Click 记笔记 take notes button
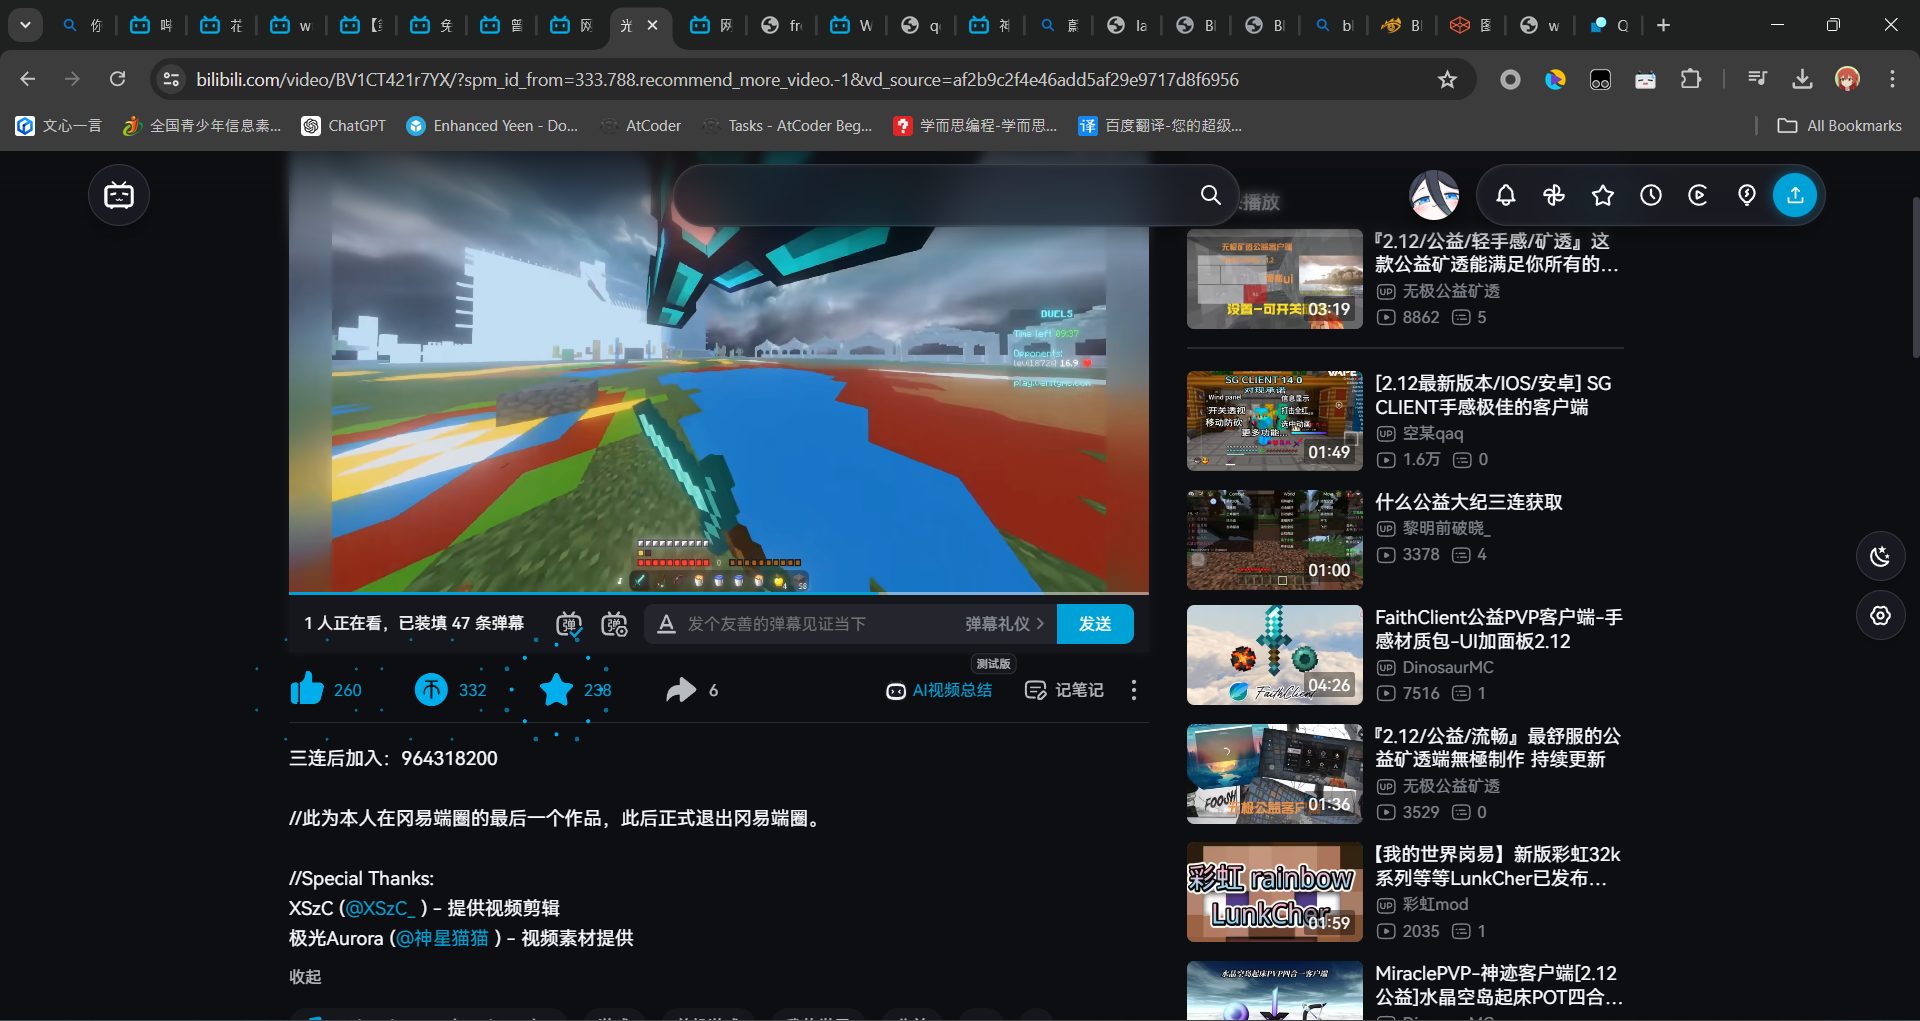1920x1021 pixels. point(1064,690)
